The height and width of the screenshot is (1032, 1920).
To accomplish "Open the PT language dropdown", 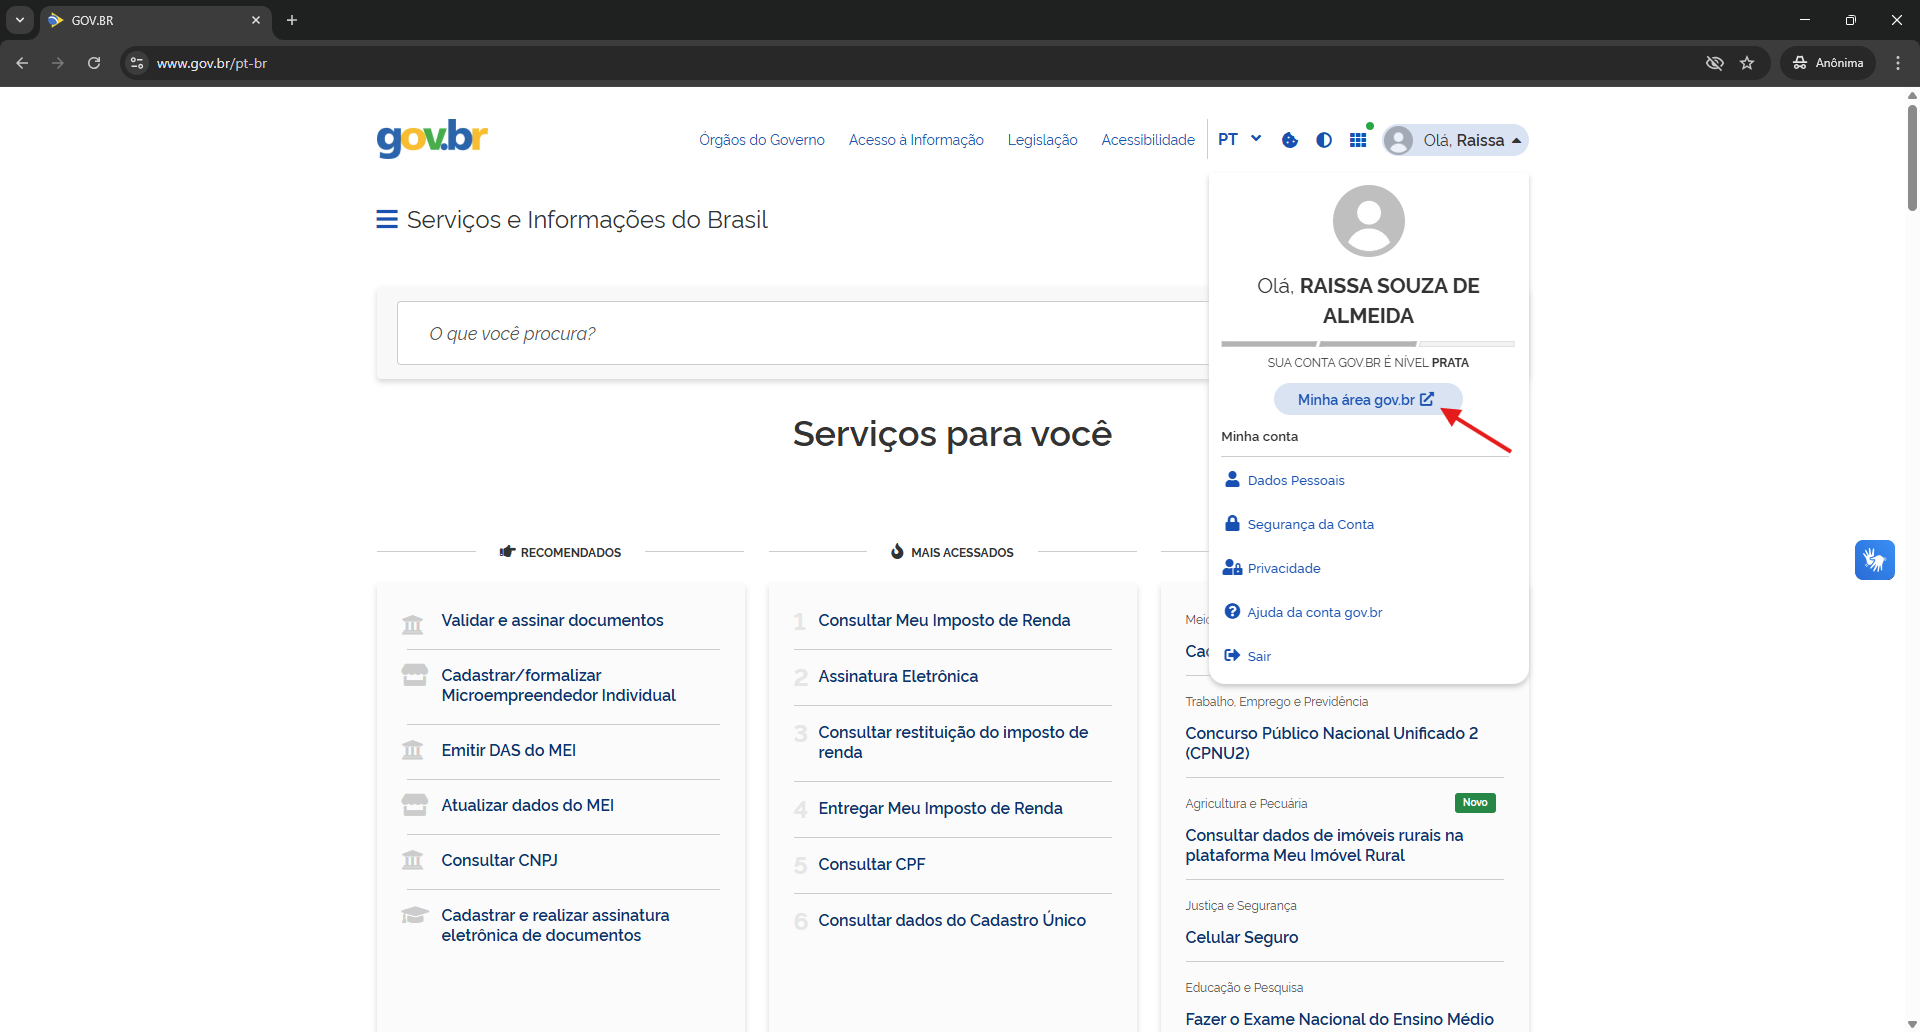I will 1239,140.
